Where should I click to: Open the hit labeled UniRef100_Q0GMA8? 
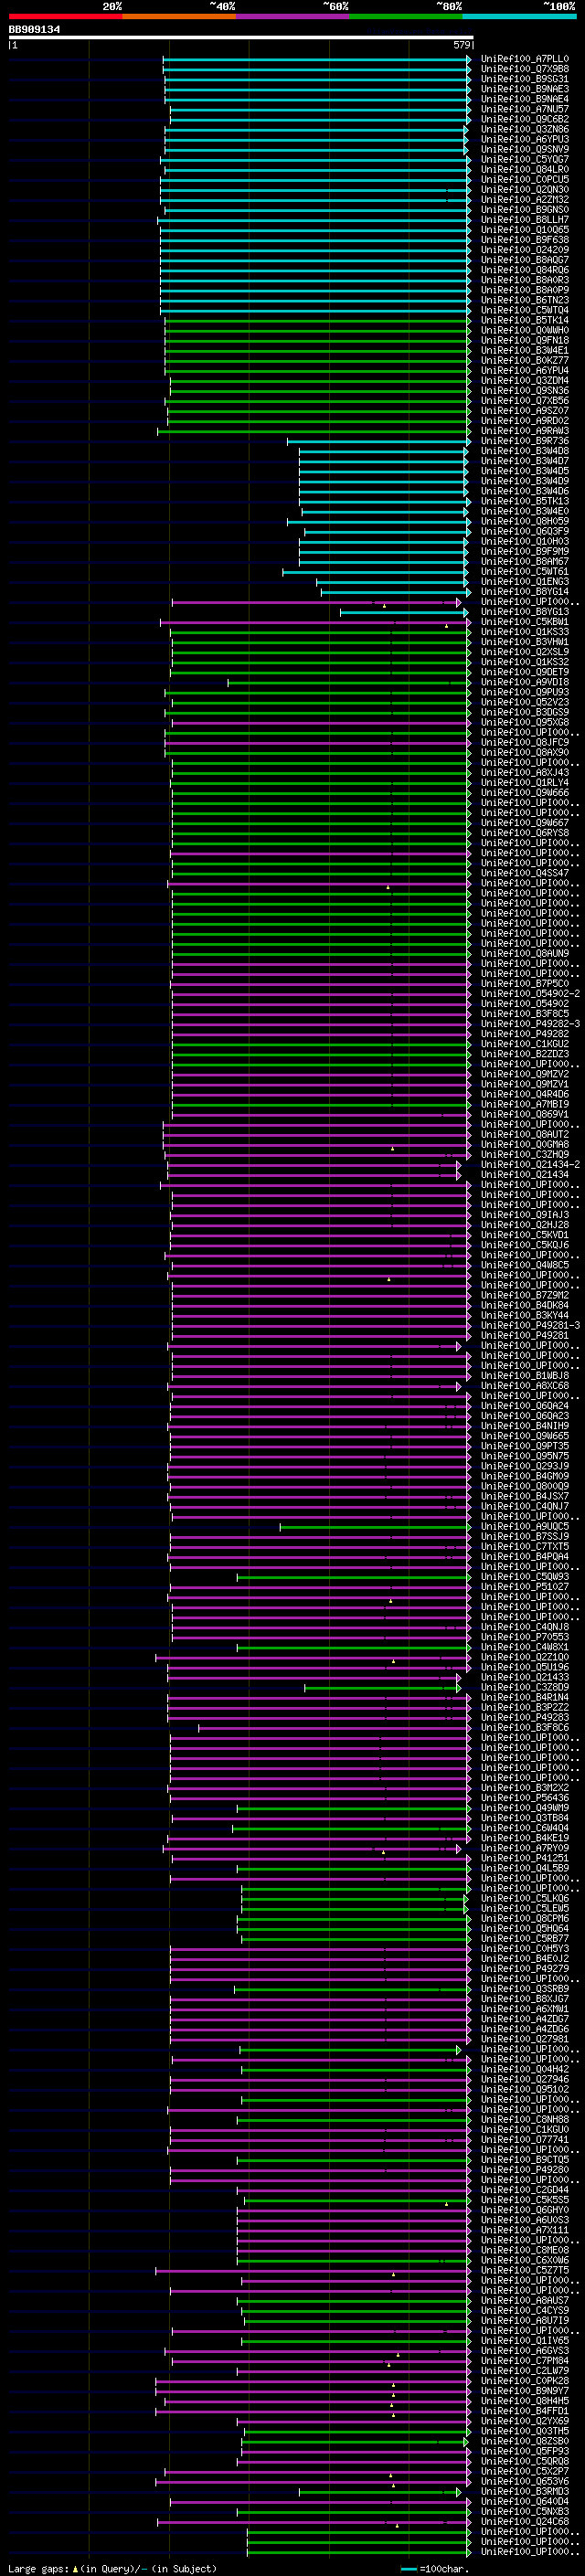pos(525,1145)
